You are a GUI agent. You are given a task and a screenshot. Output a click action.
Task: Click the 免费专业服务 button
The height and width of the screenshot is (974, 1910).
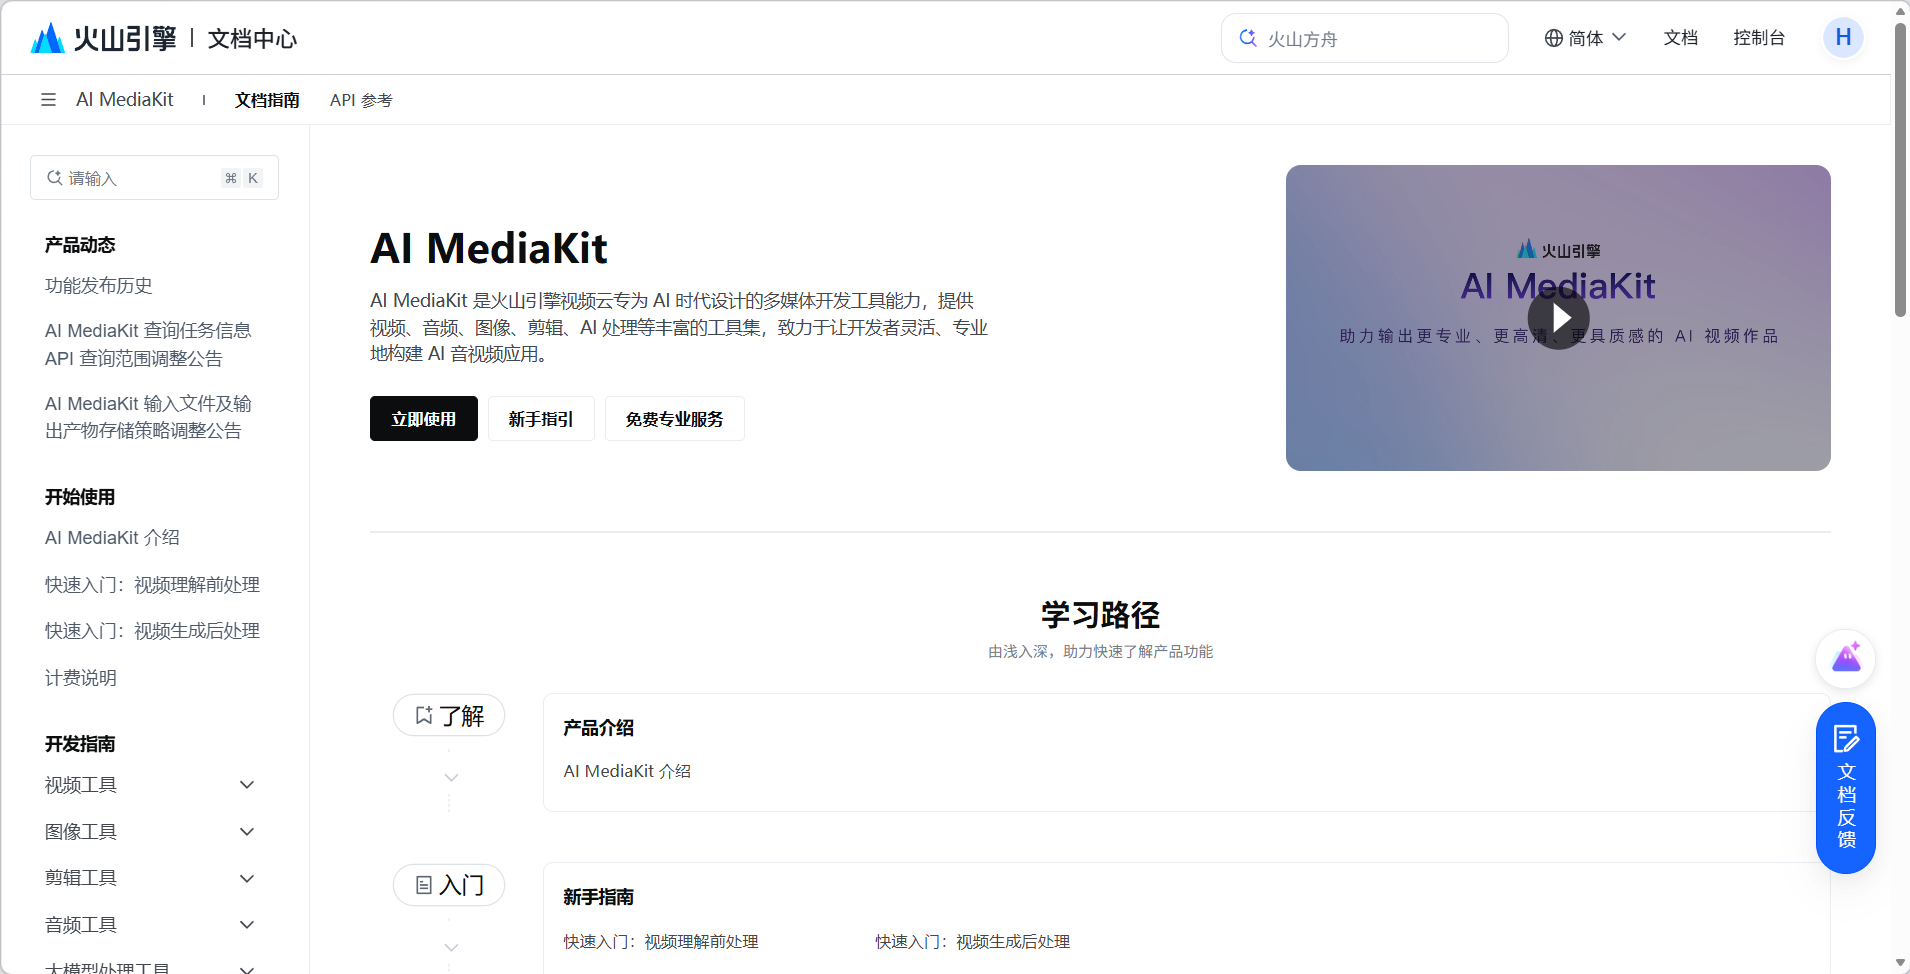point(675,418)
